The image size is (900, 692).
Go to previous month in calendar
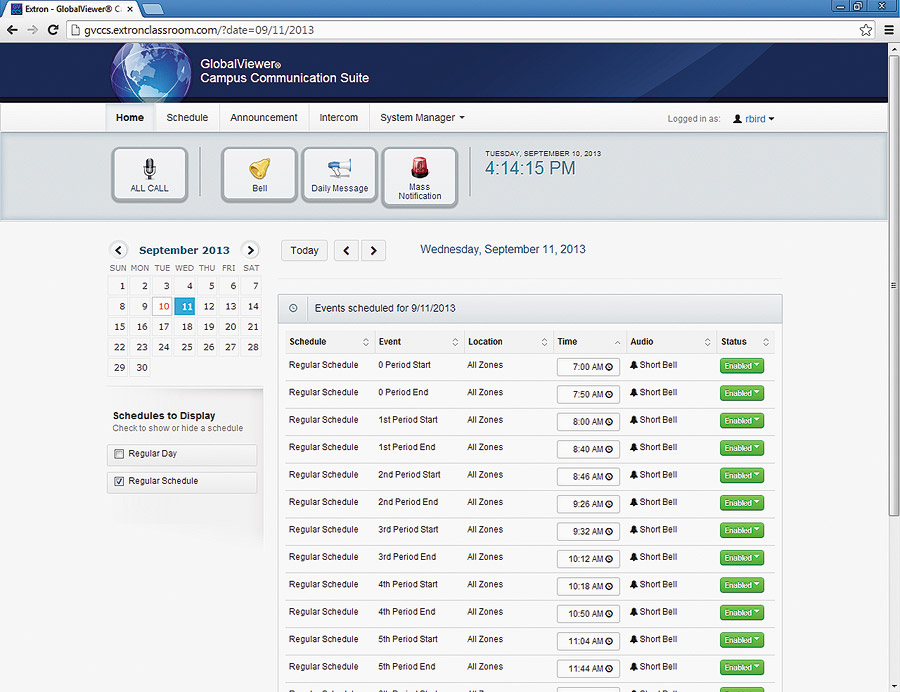click(118, 250)
